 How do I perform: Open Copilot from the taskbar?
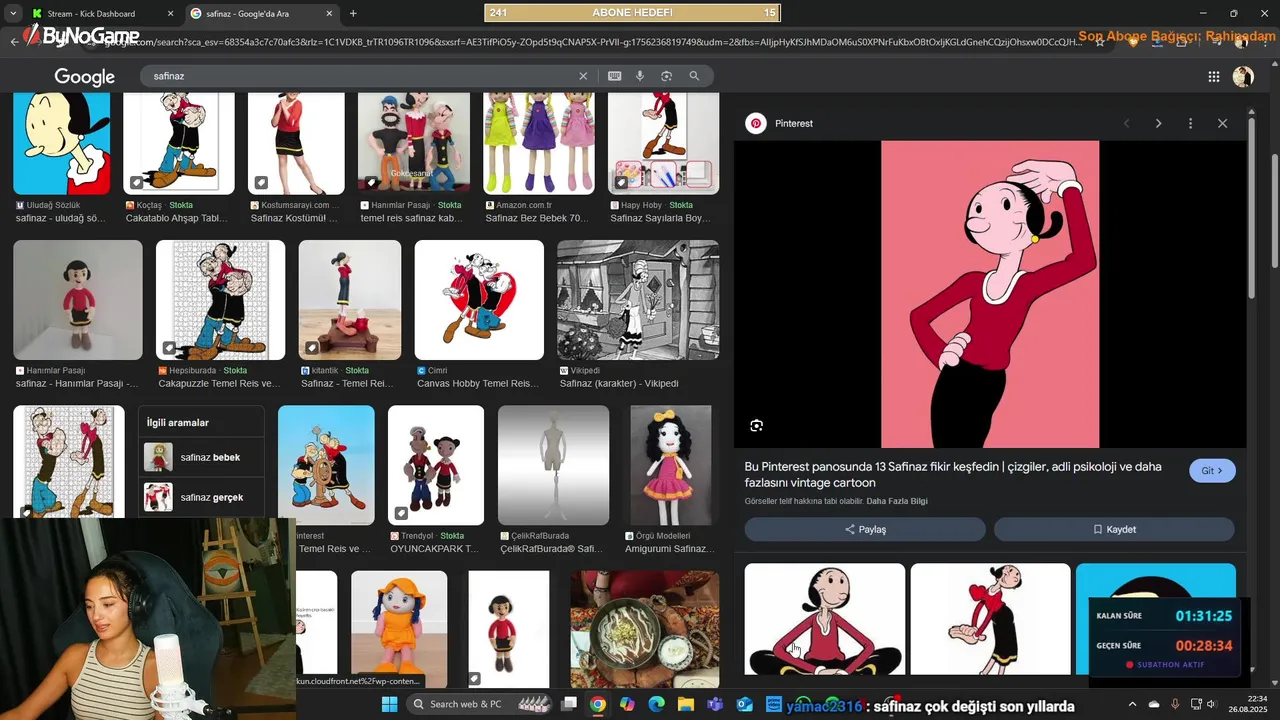coord(627,704)
